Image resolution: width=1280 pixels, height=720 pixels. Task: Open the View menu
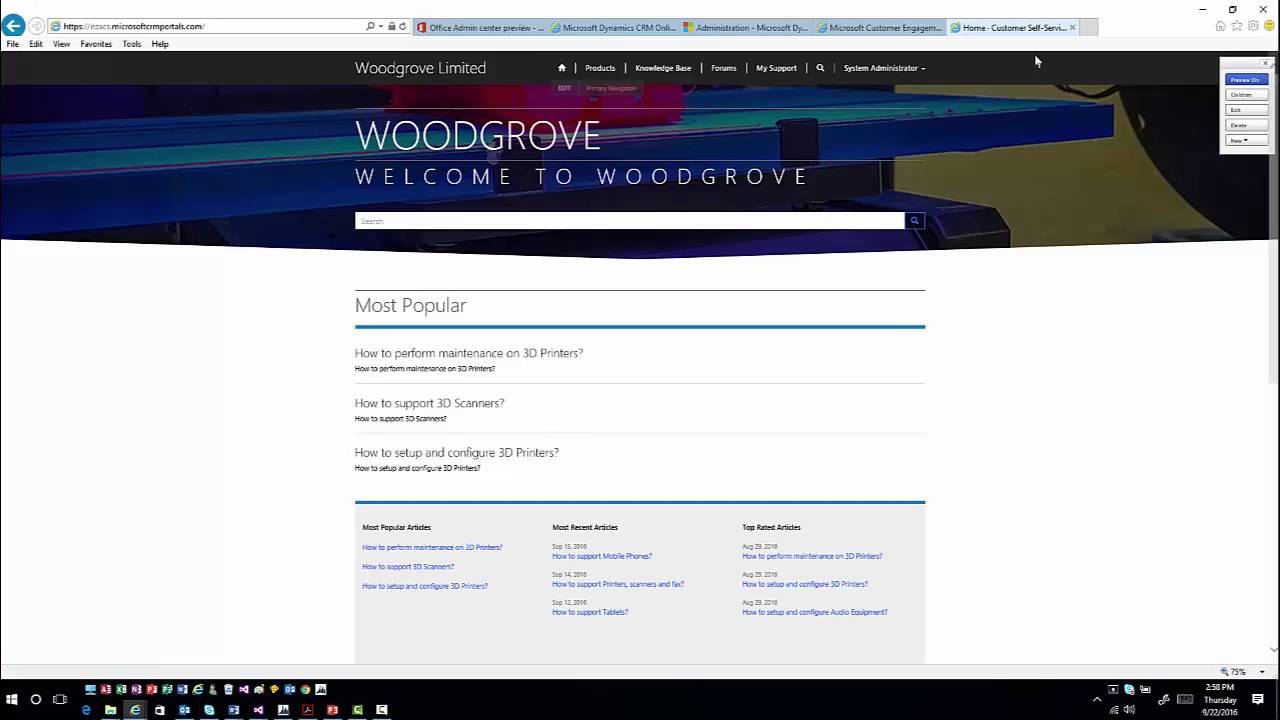[61, 44]
